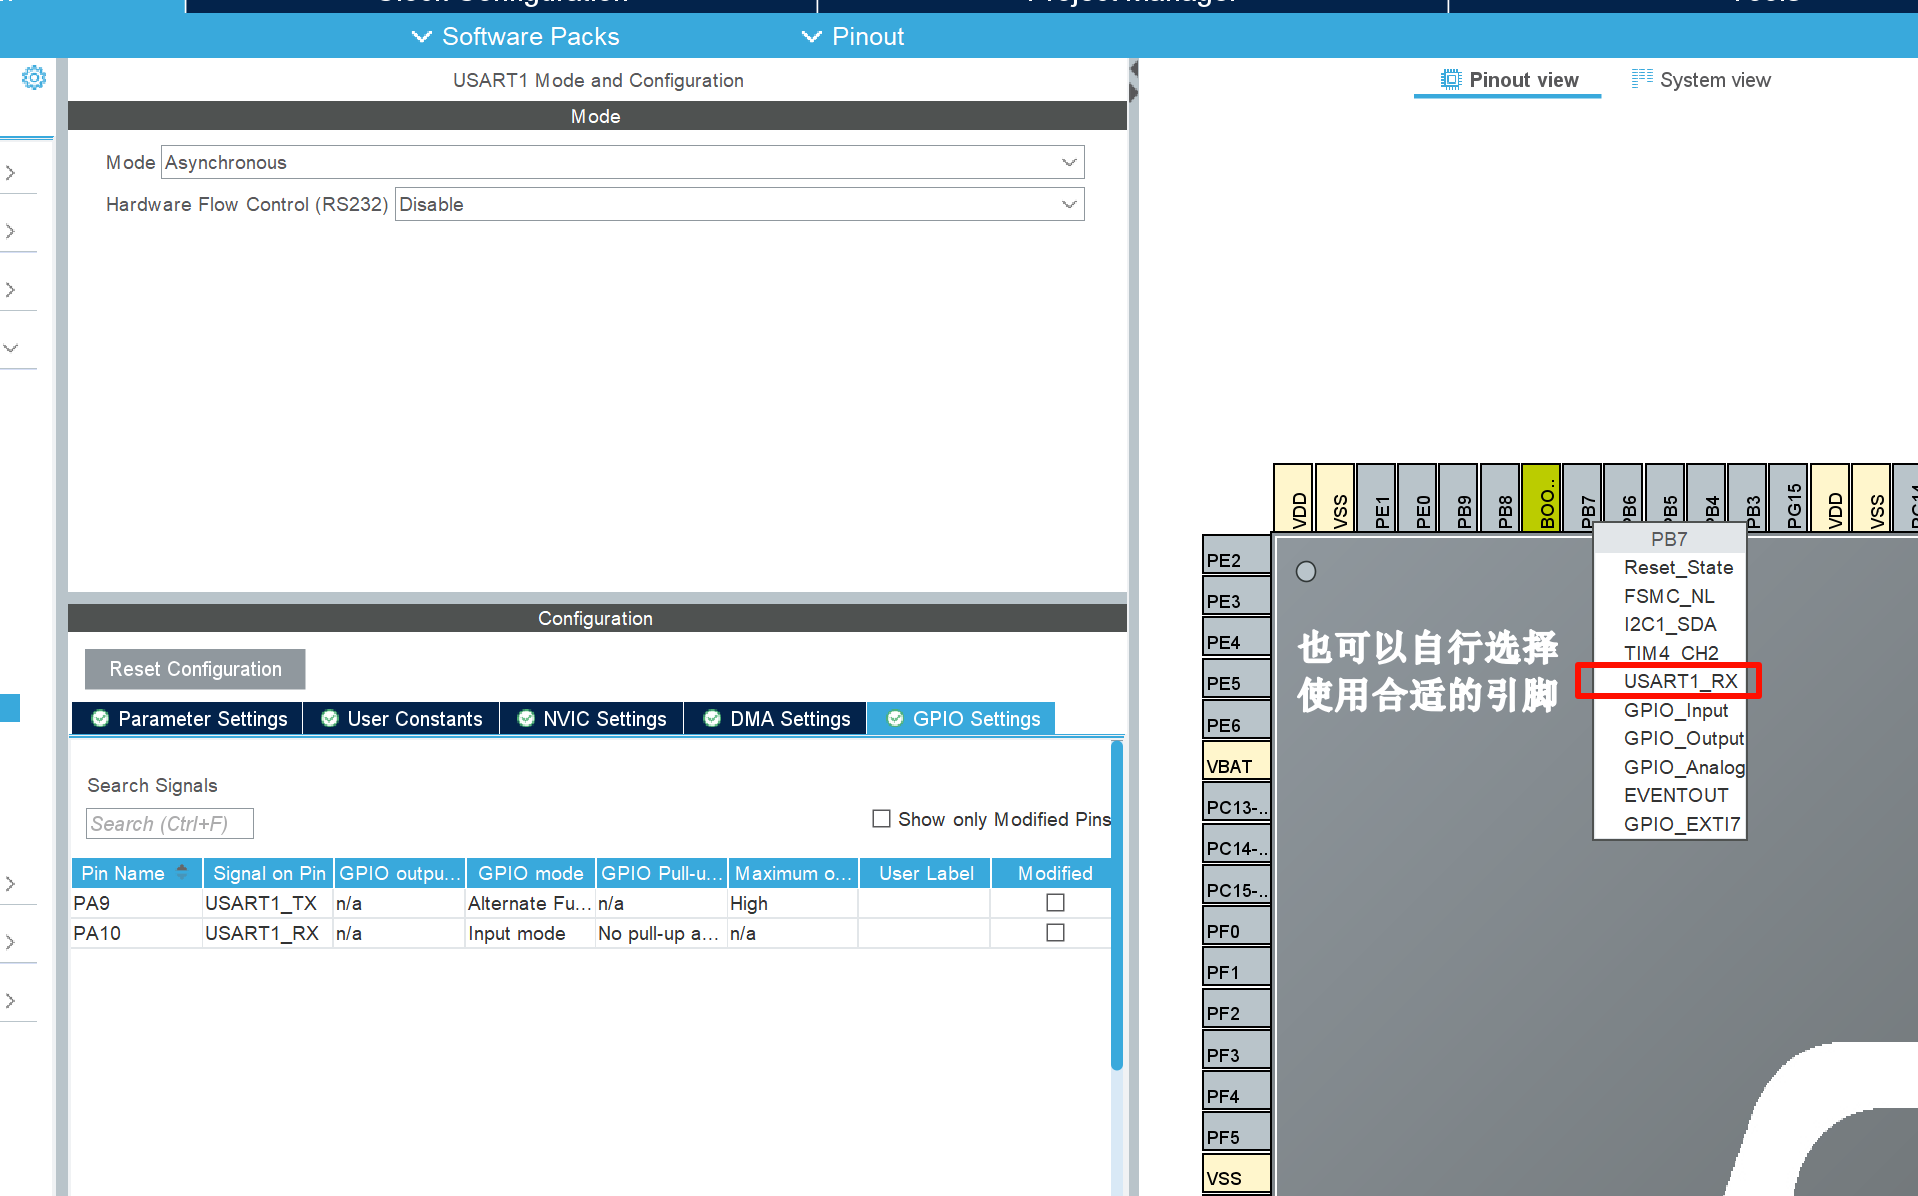
Task: Choose GPIO_EXTI7 from PB7 menu
Action: (x=1669, y=824)
